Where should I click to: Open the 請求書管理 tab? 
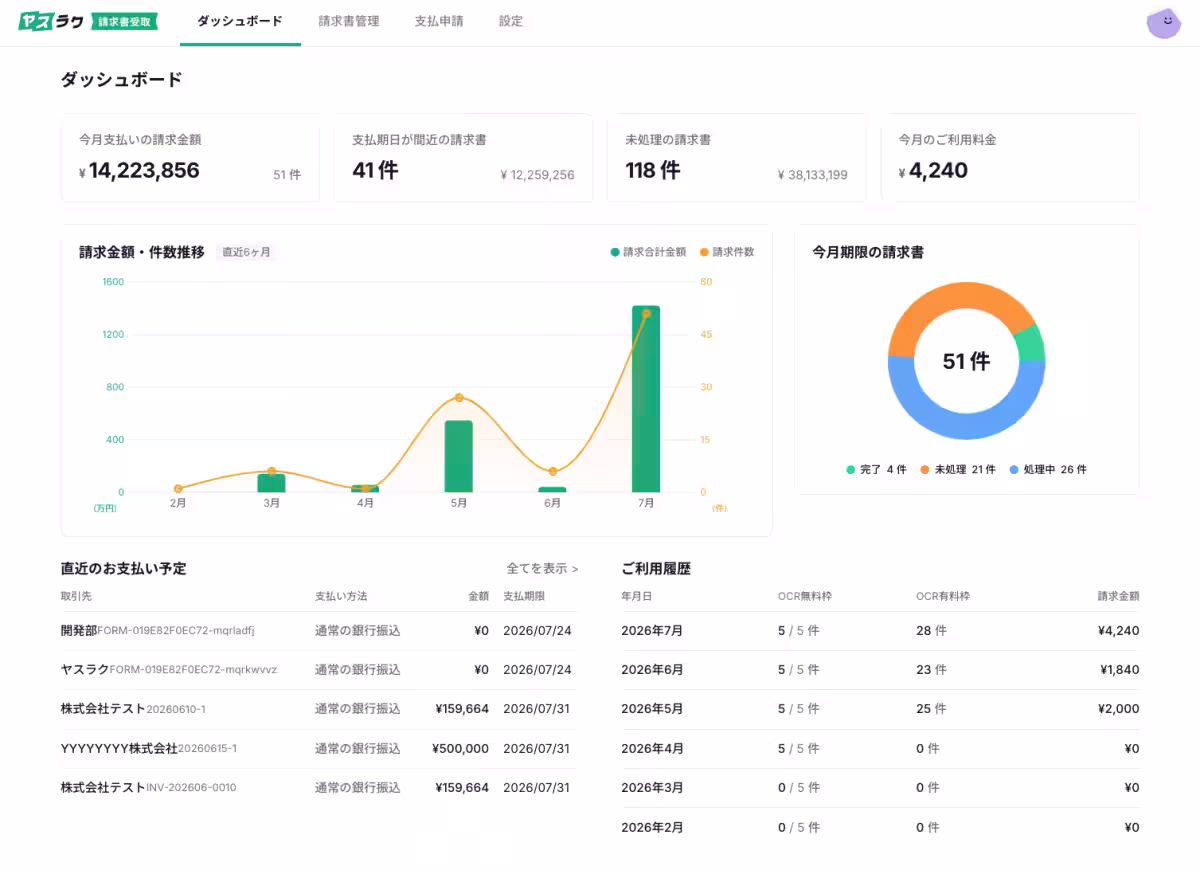point(349,21)
